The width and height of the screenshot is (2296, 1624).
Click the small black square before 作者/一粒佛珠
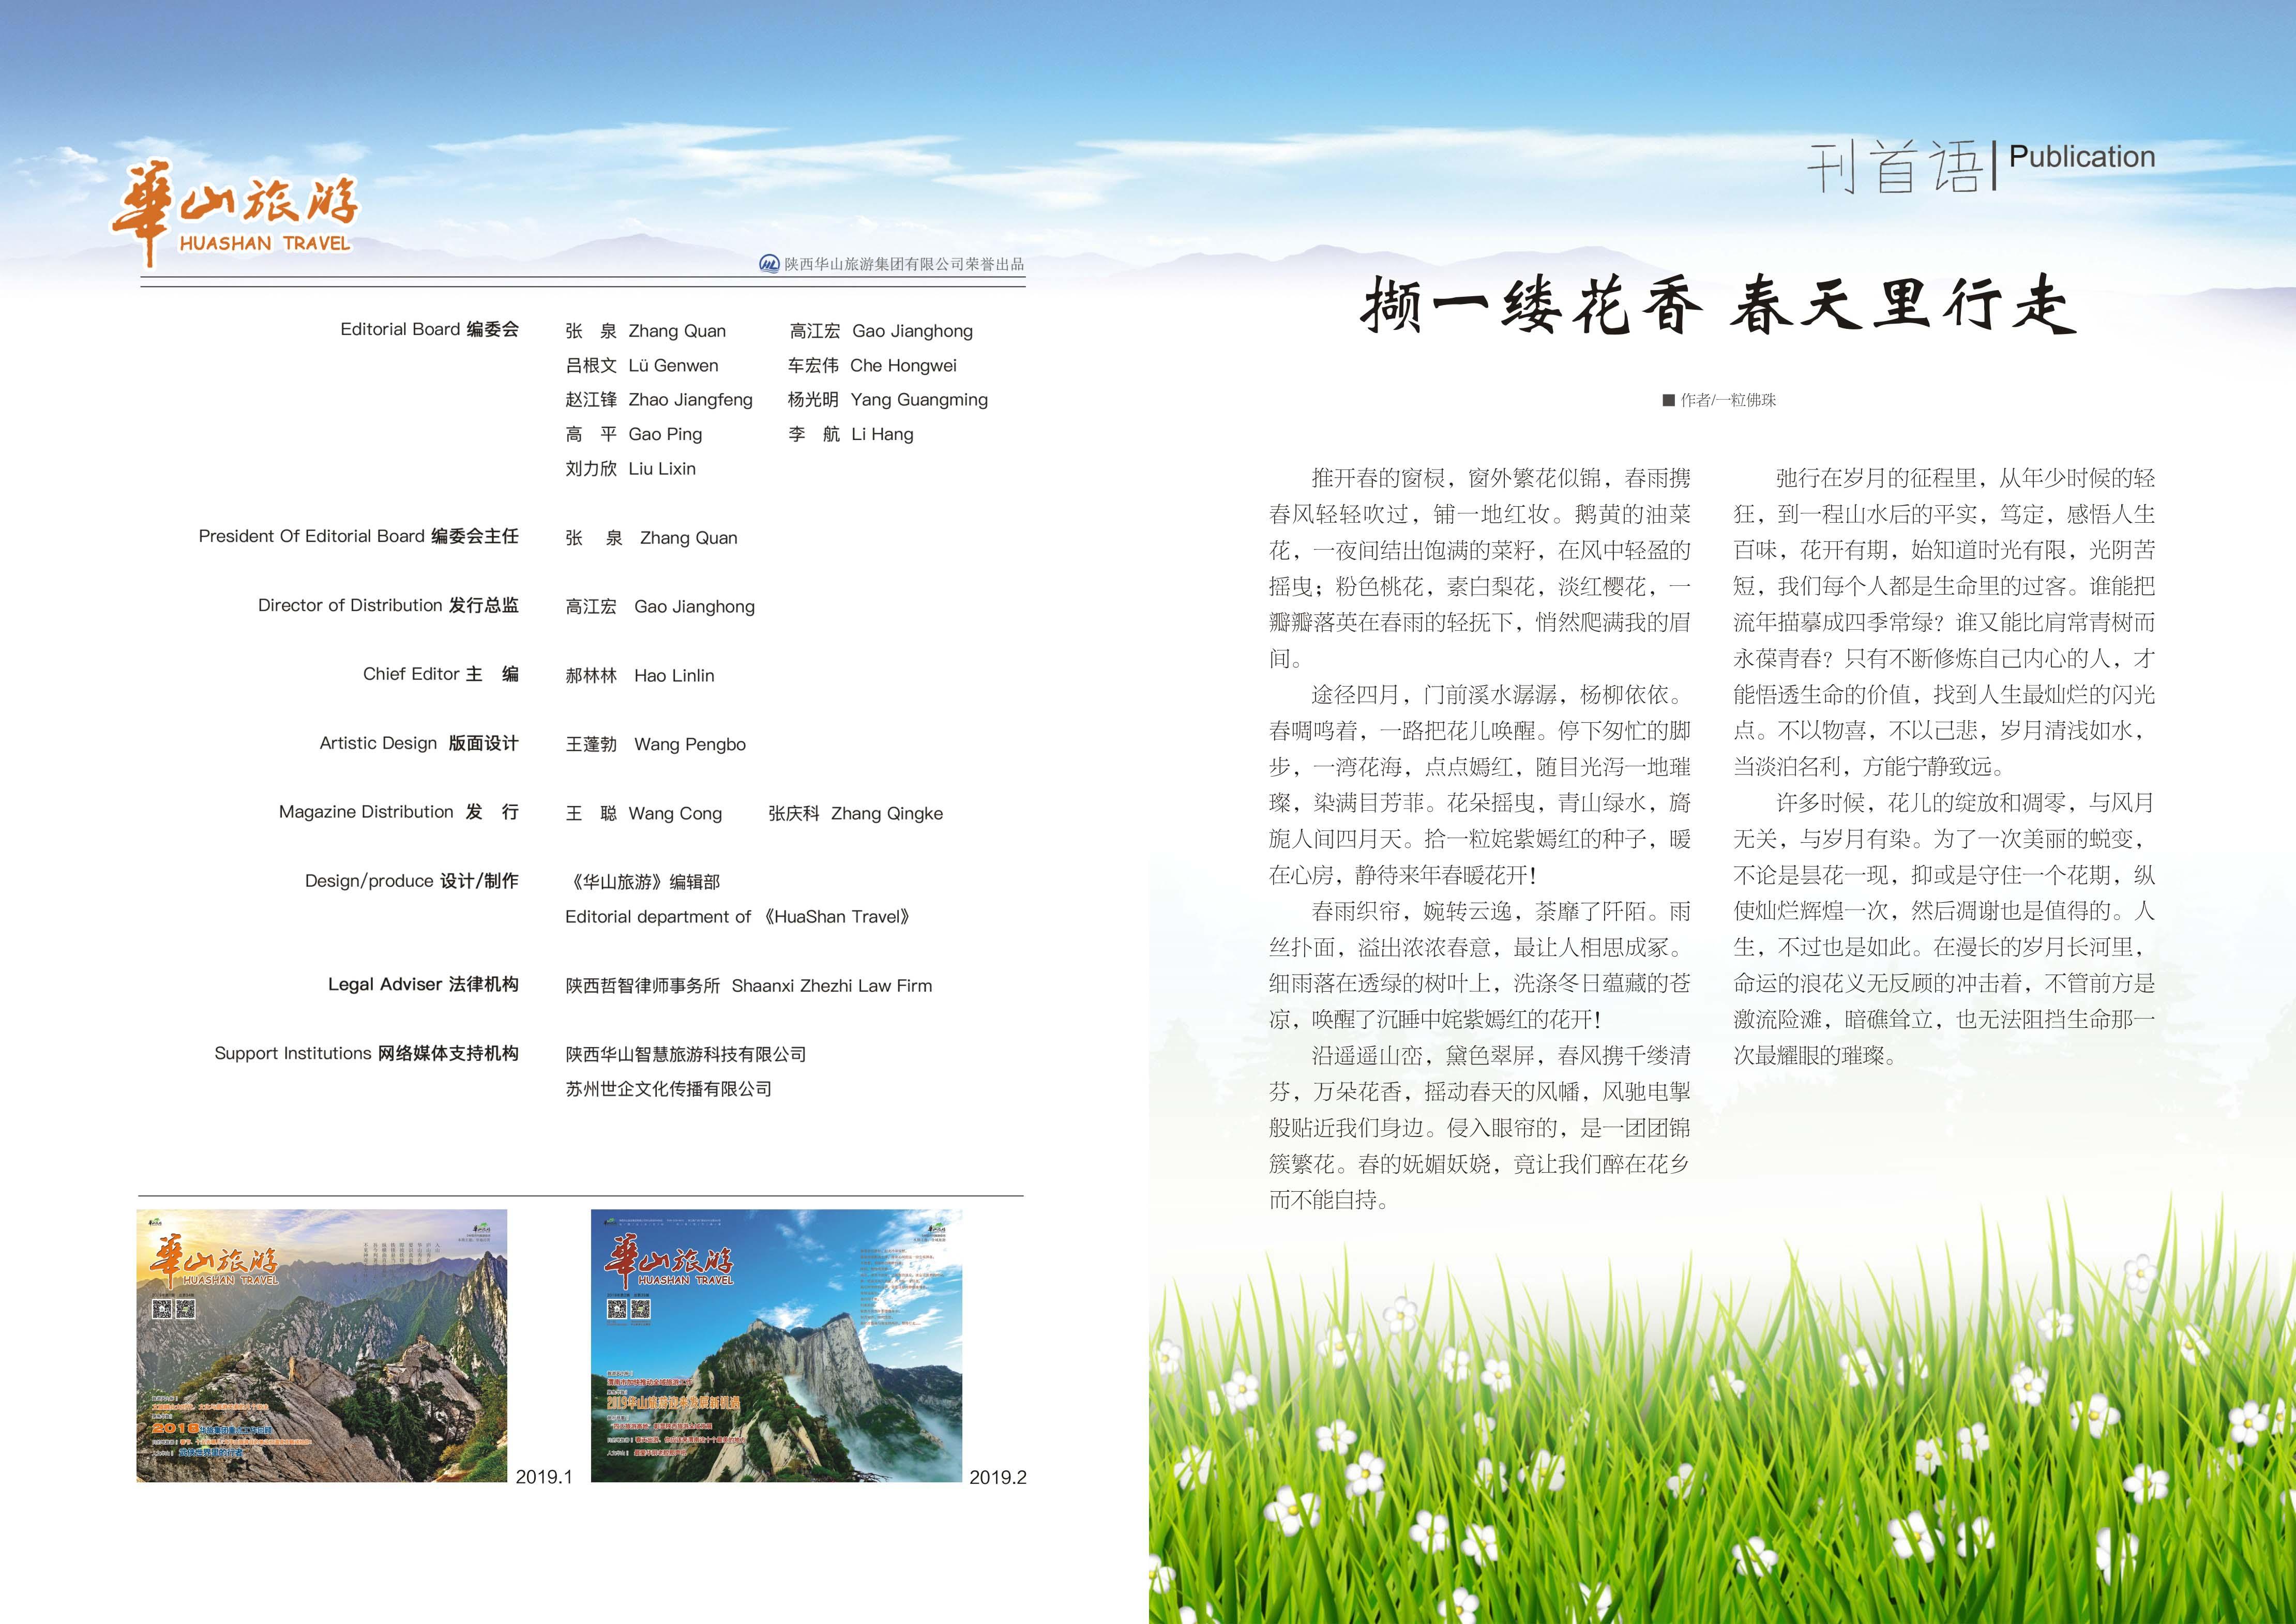pos(1668,400)
